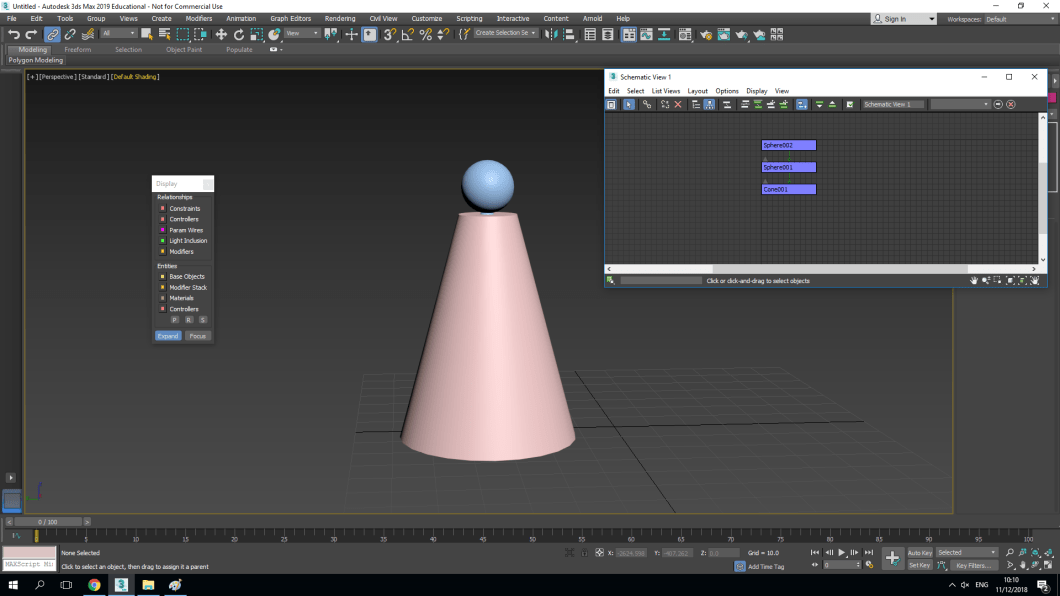Viewport: 1060px width, 596px height.
Task: Activate the Connect tool in Schematic View
Action: pos(647,104)
